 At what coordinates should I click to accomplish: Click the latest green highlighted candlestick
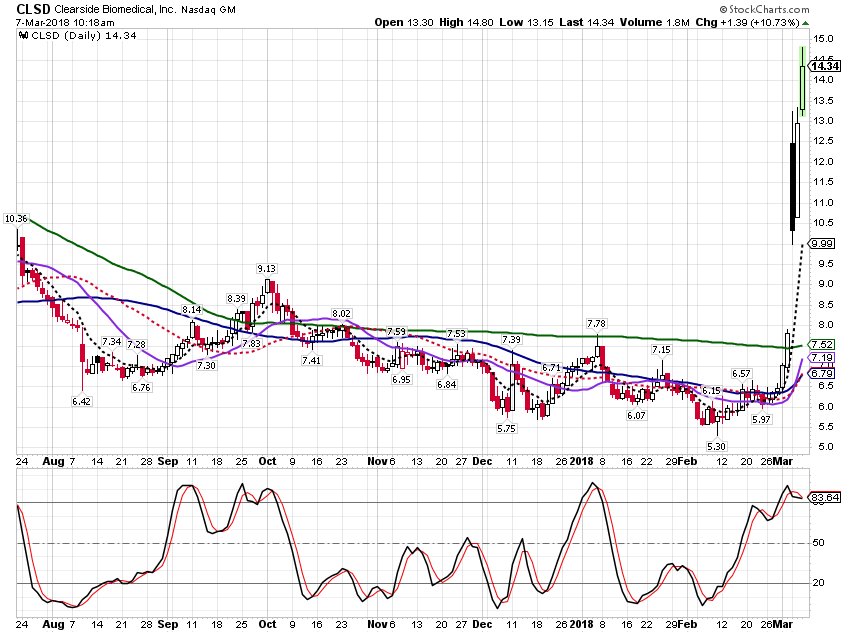pyautogui.click(x=802, y=81)
